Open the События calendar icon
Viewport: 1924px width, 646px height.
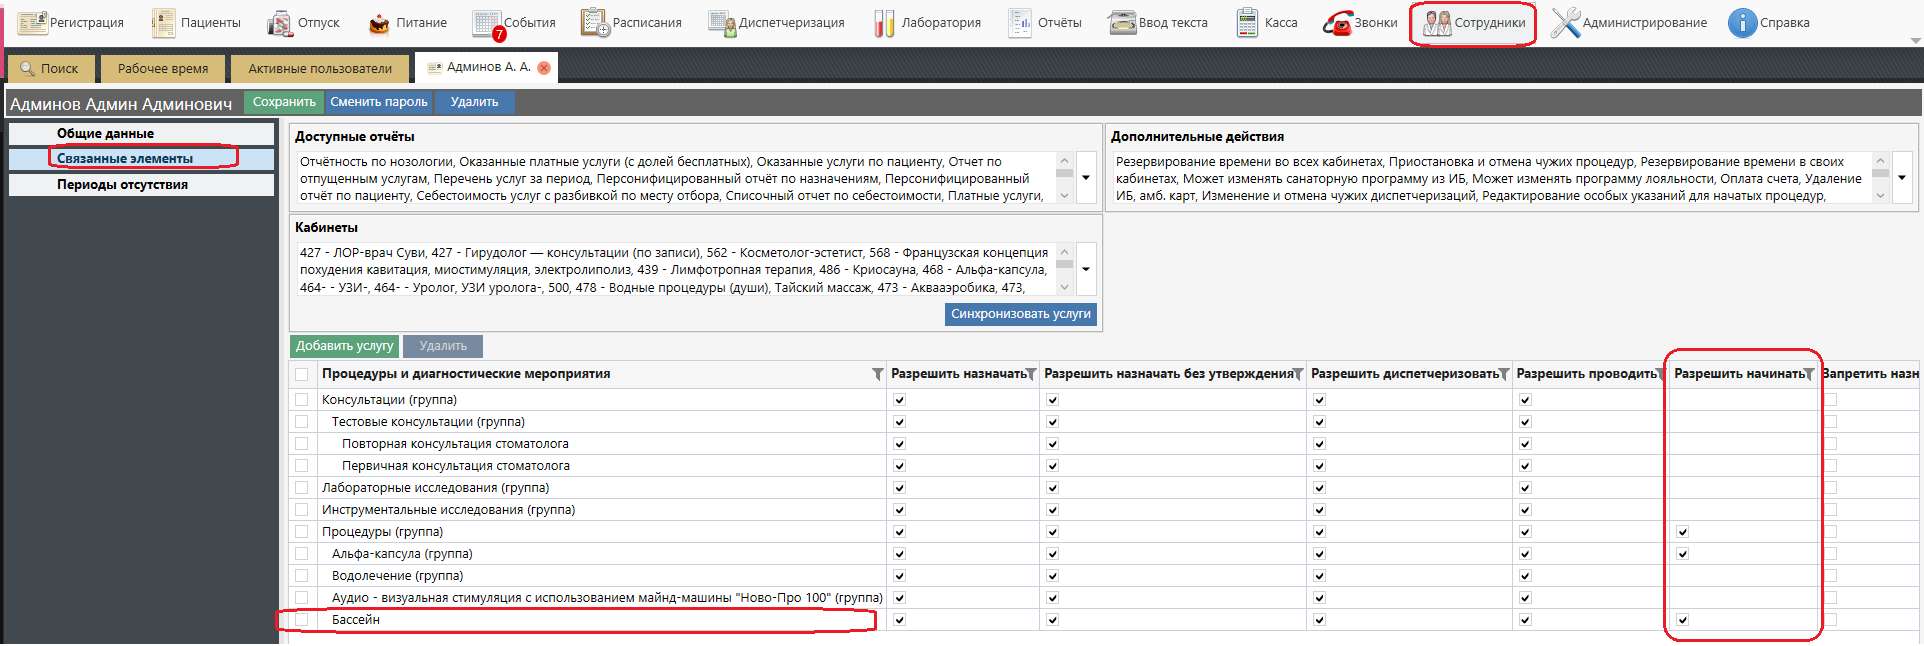coord(487,23)
